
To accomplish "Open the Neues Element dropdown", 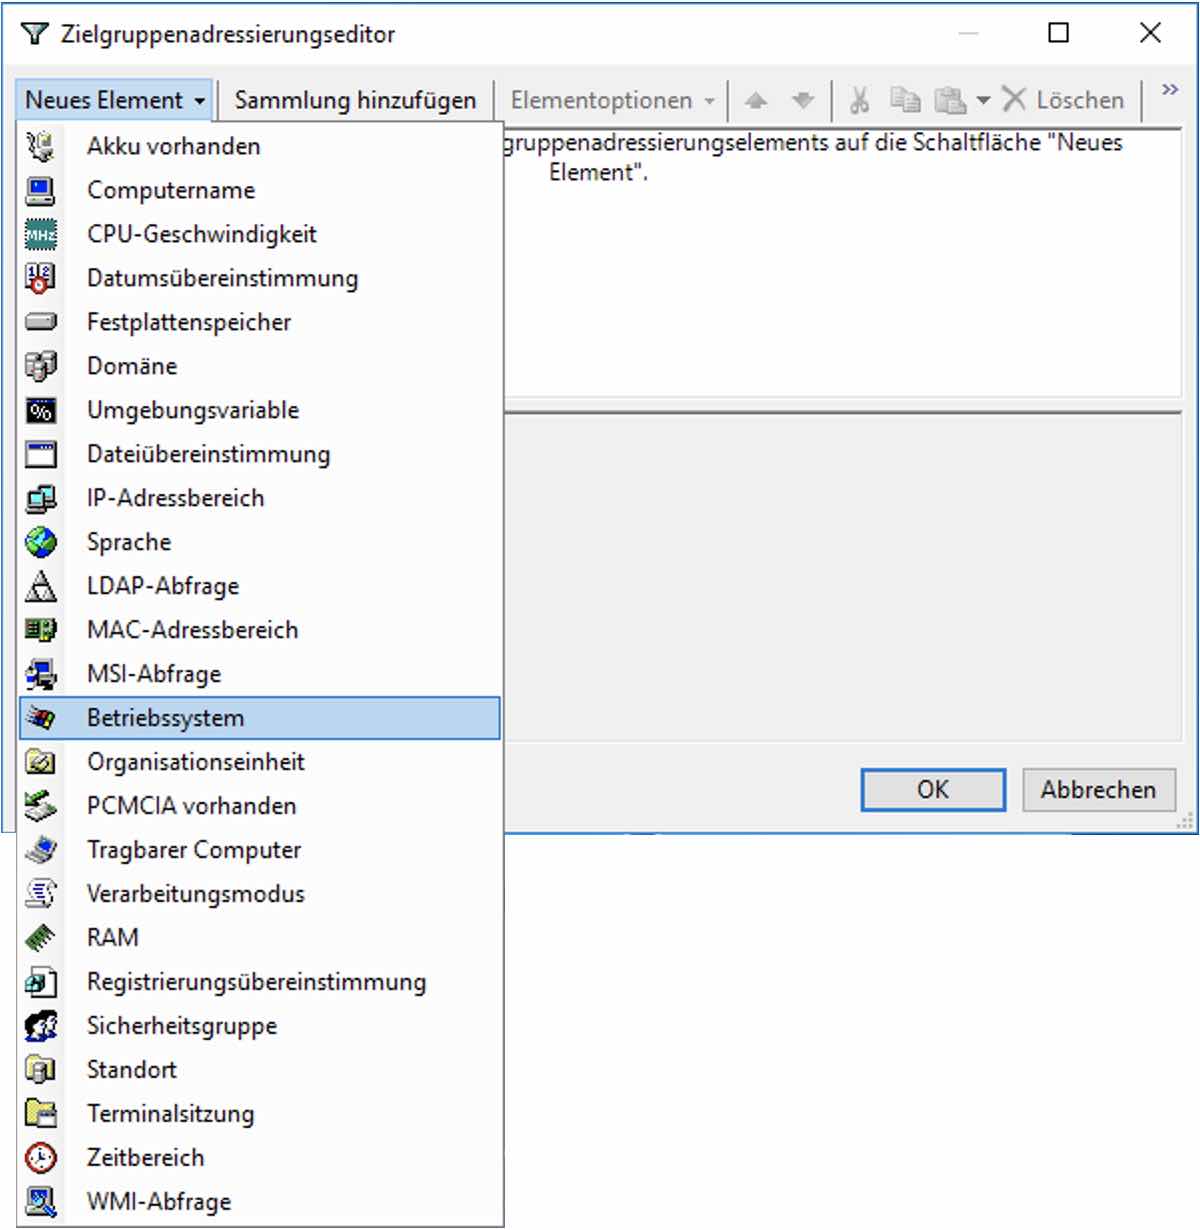I will 115,100.
